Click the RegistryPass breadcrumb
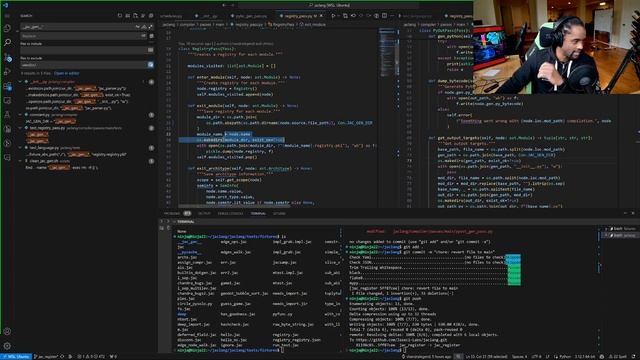The width and height of the screenshot is (640, 360). [x=281, y=24]
